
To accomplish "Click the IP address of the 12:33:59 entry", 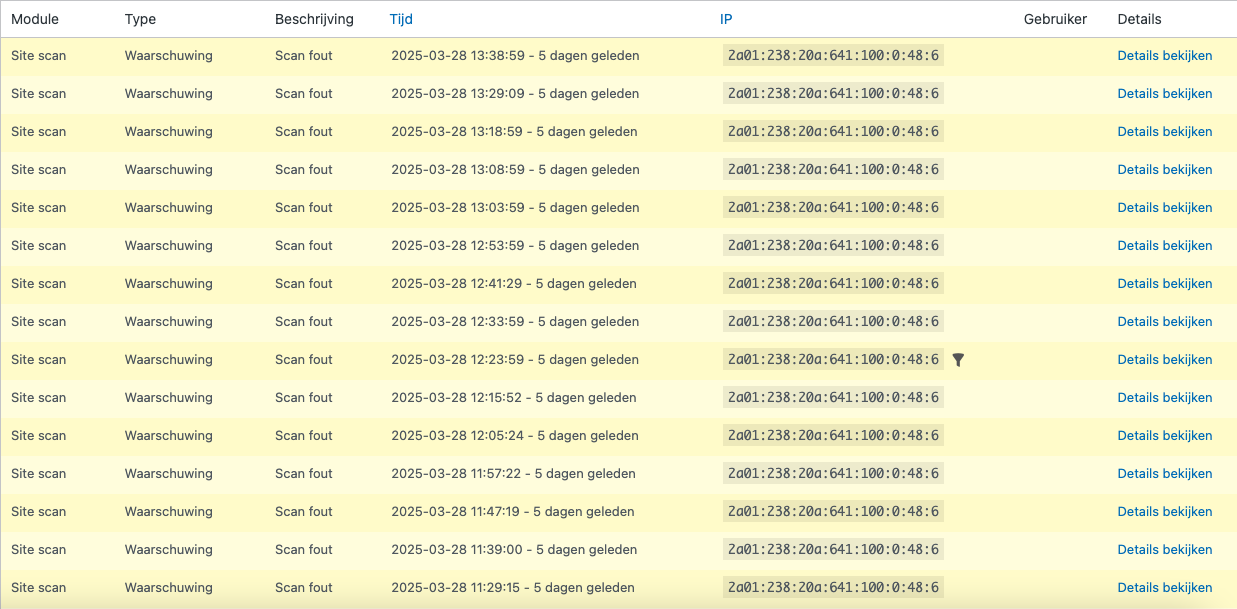I will [833, 322].
